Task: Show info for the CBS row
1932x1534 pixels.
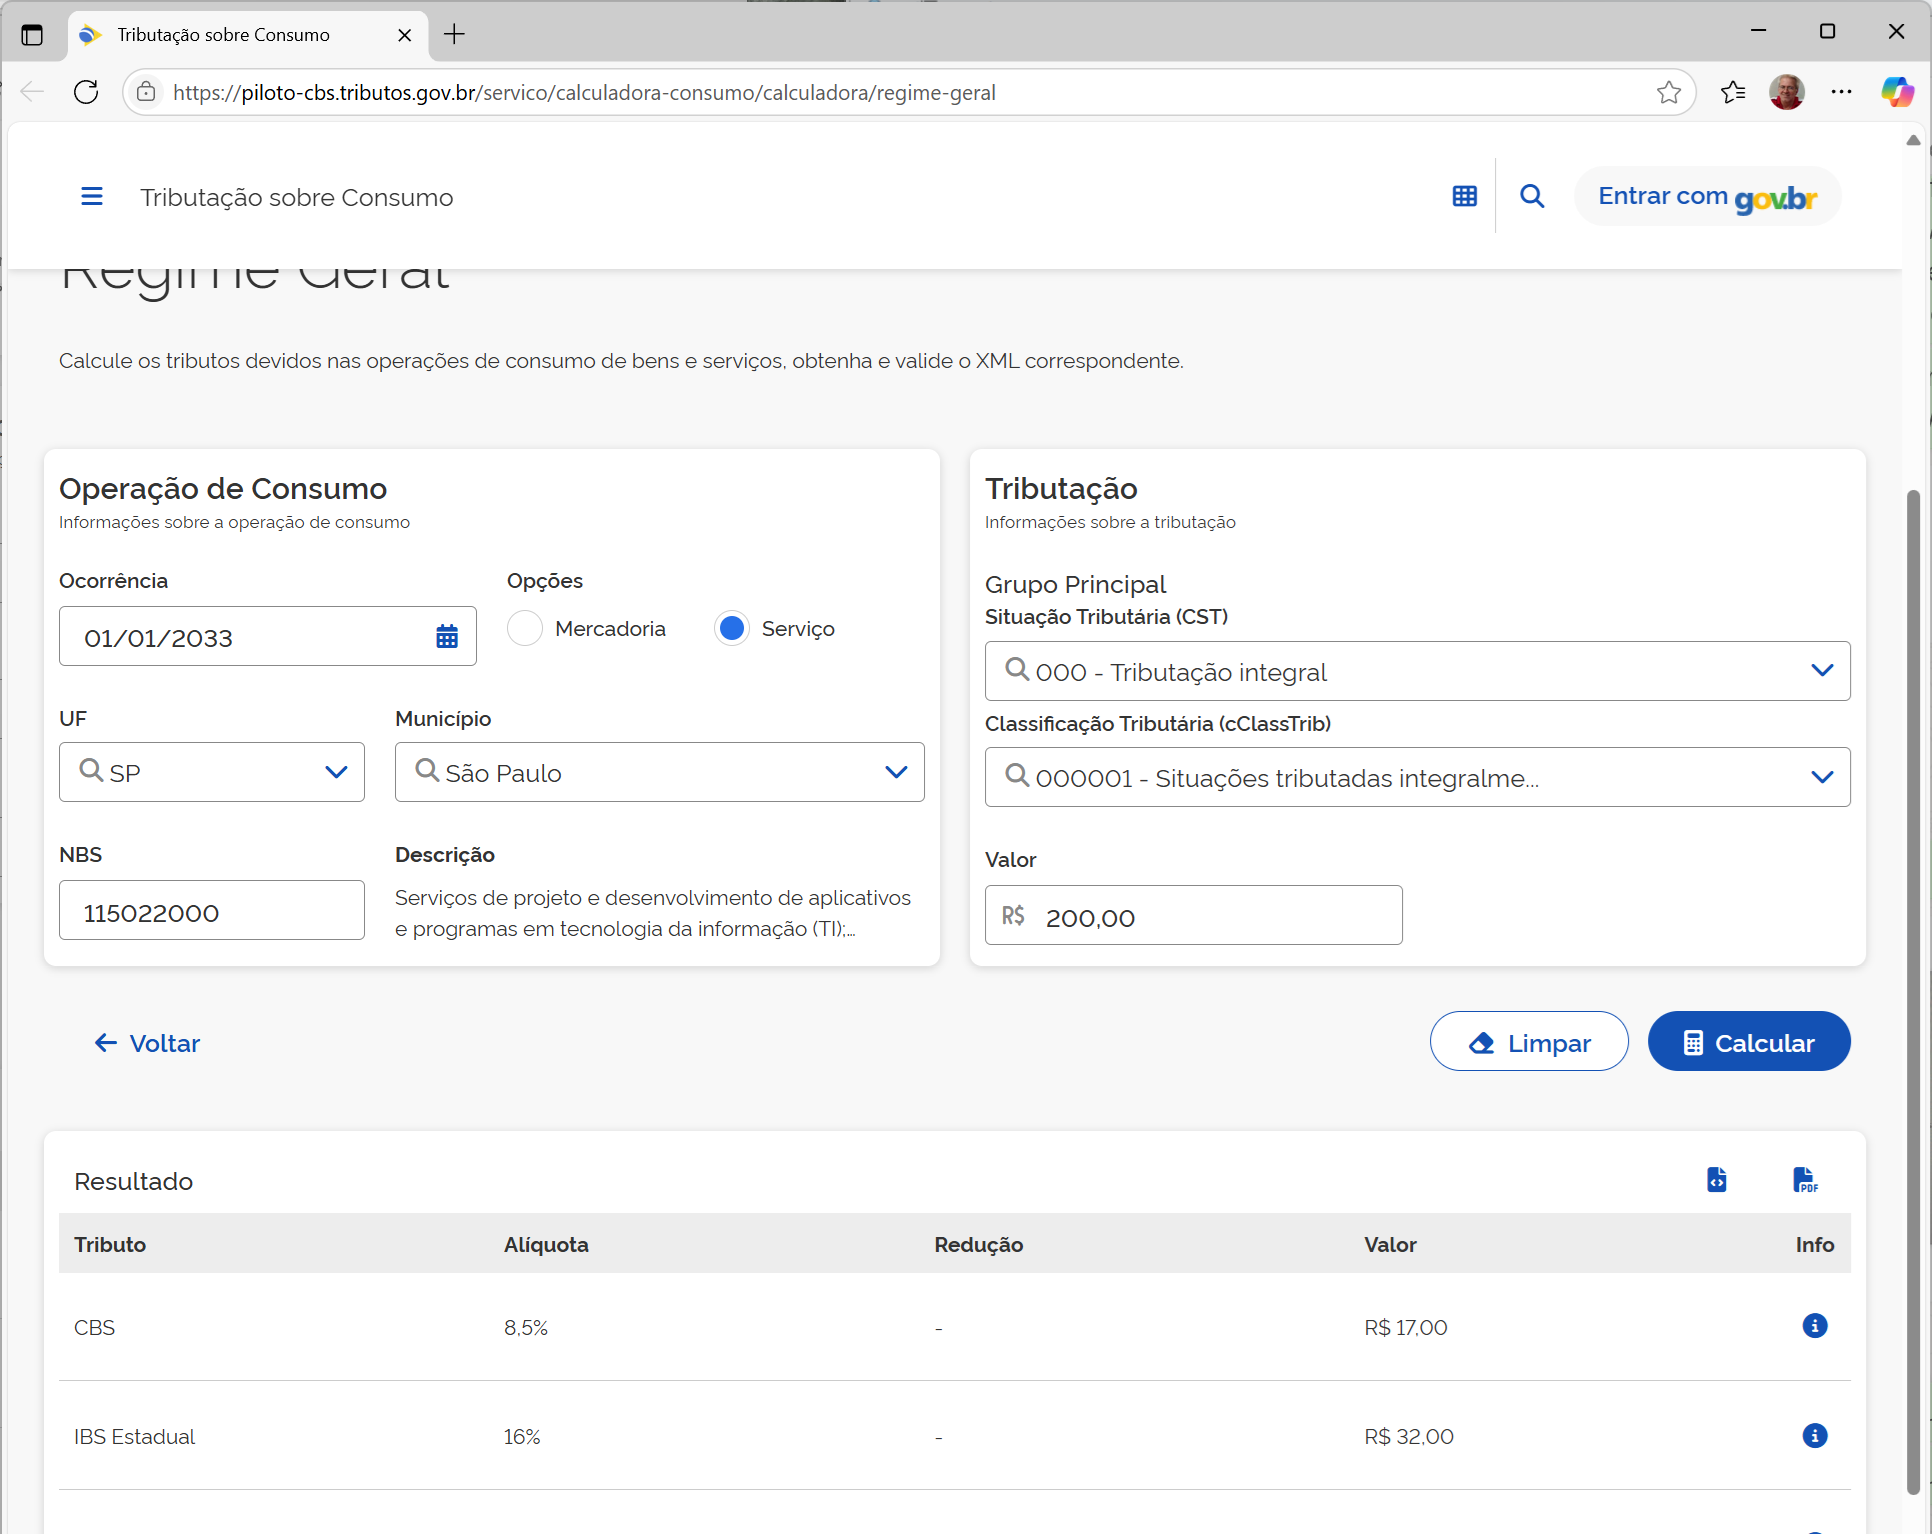Action: click(1814, 1326)
